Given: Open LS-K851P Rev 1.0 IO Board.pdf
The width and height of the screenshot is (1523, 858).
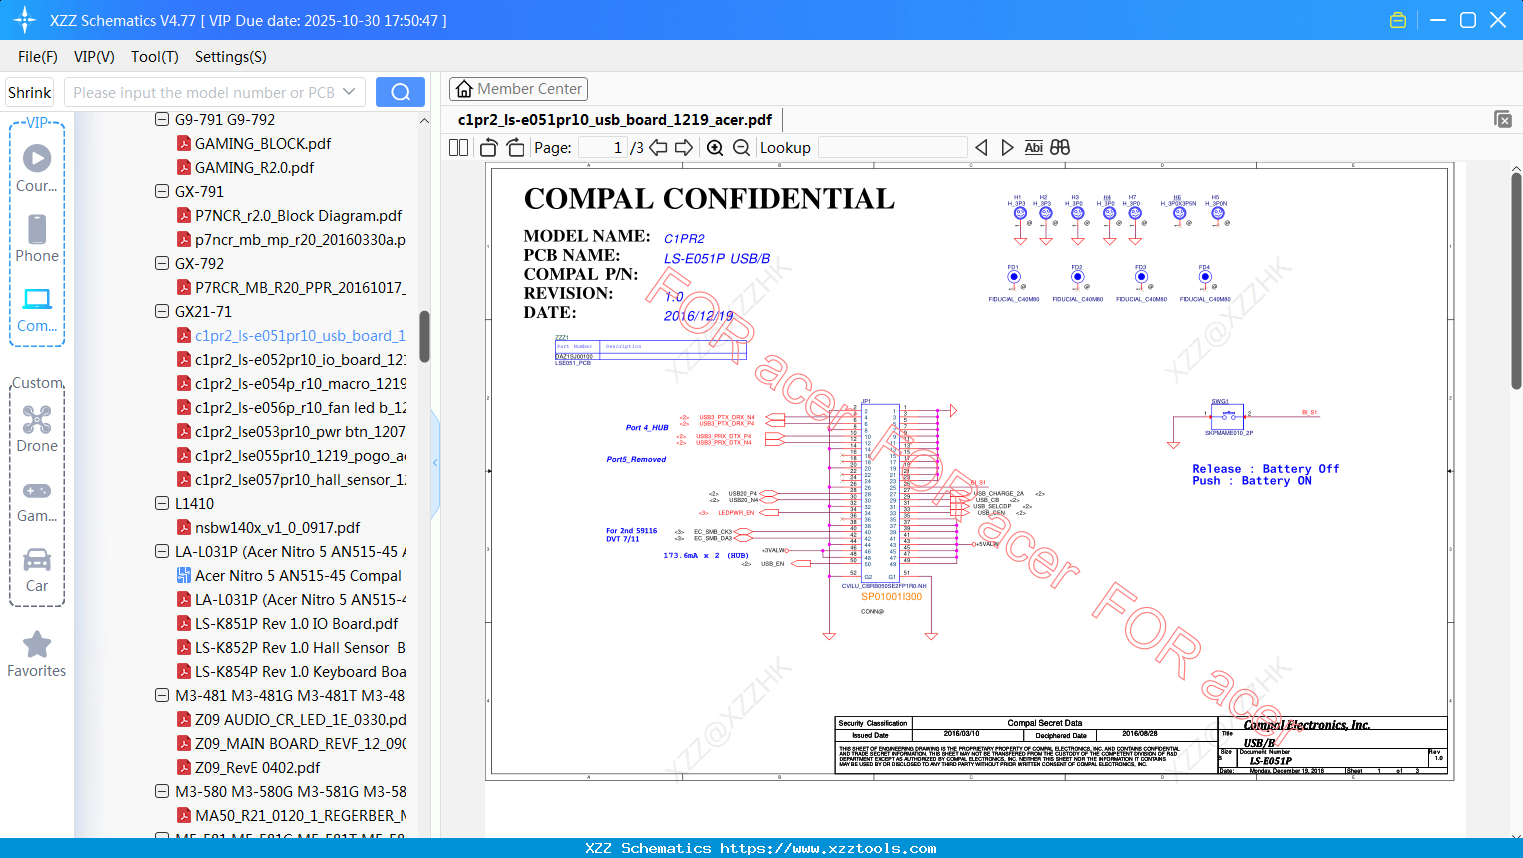Looking at the screenshot, I should click(x=296, y=623).
